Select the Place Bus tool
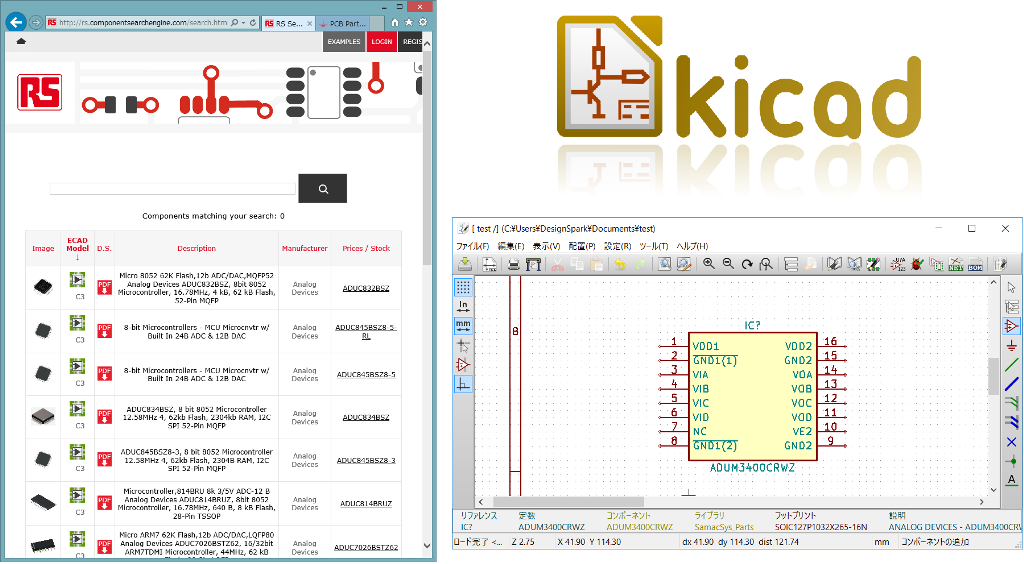Image resolution: width=1024 pixels, height=564 pixels. pos(1011,383)
